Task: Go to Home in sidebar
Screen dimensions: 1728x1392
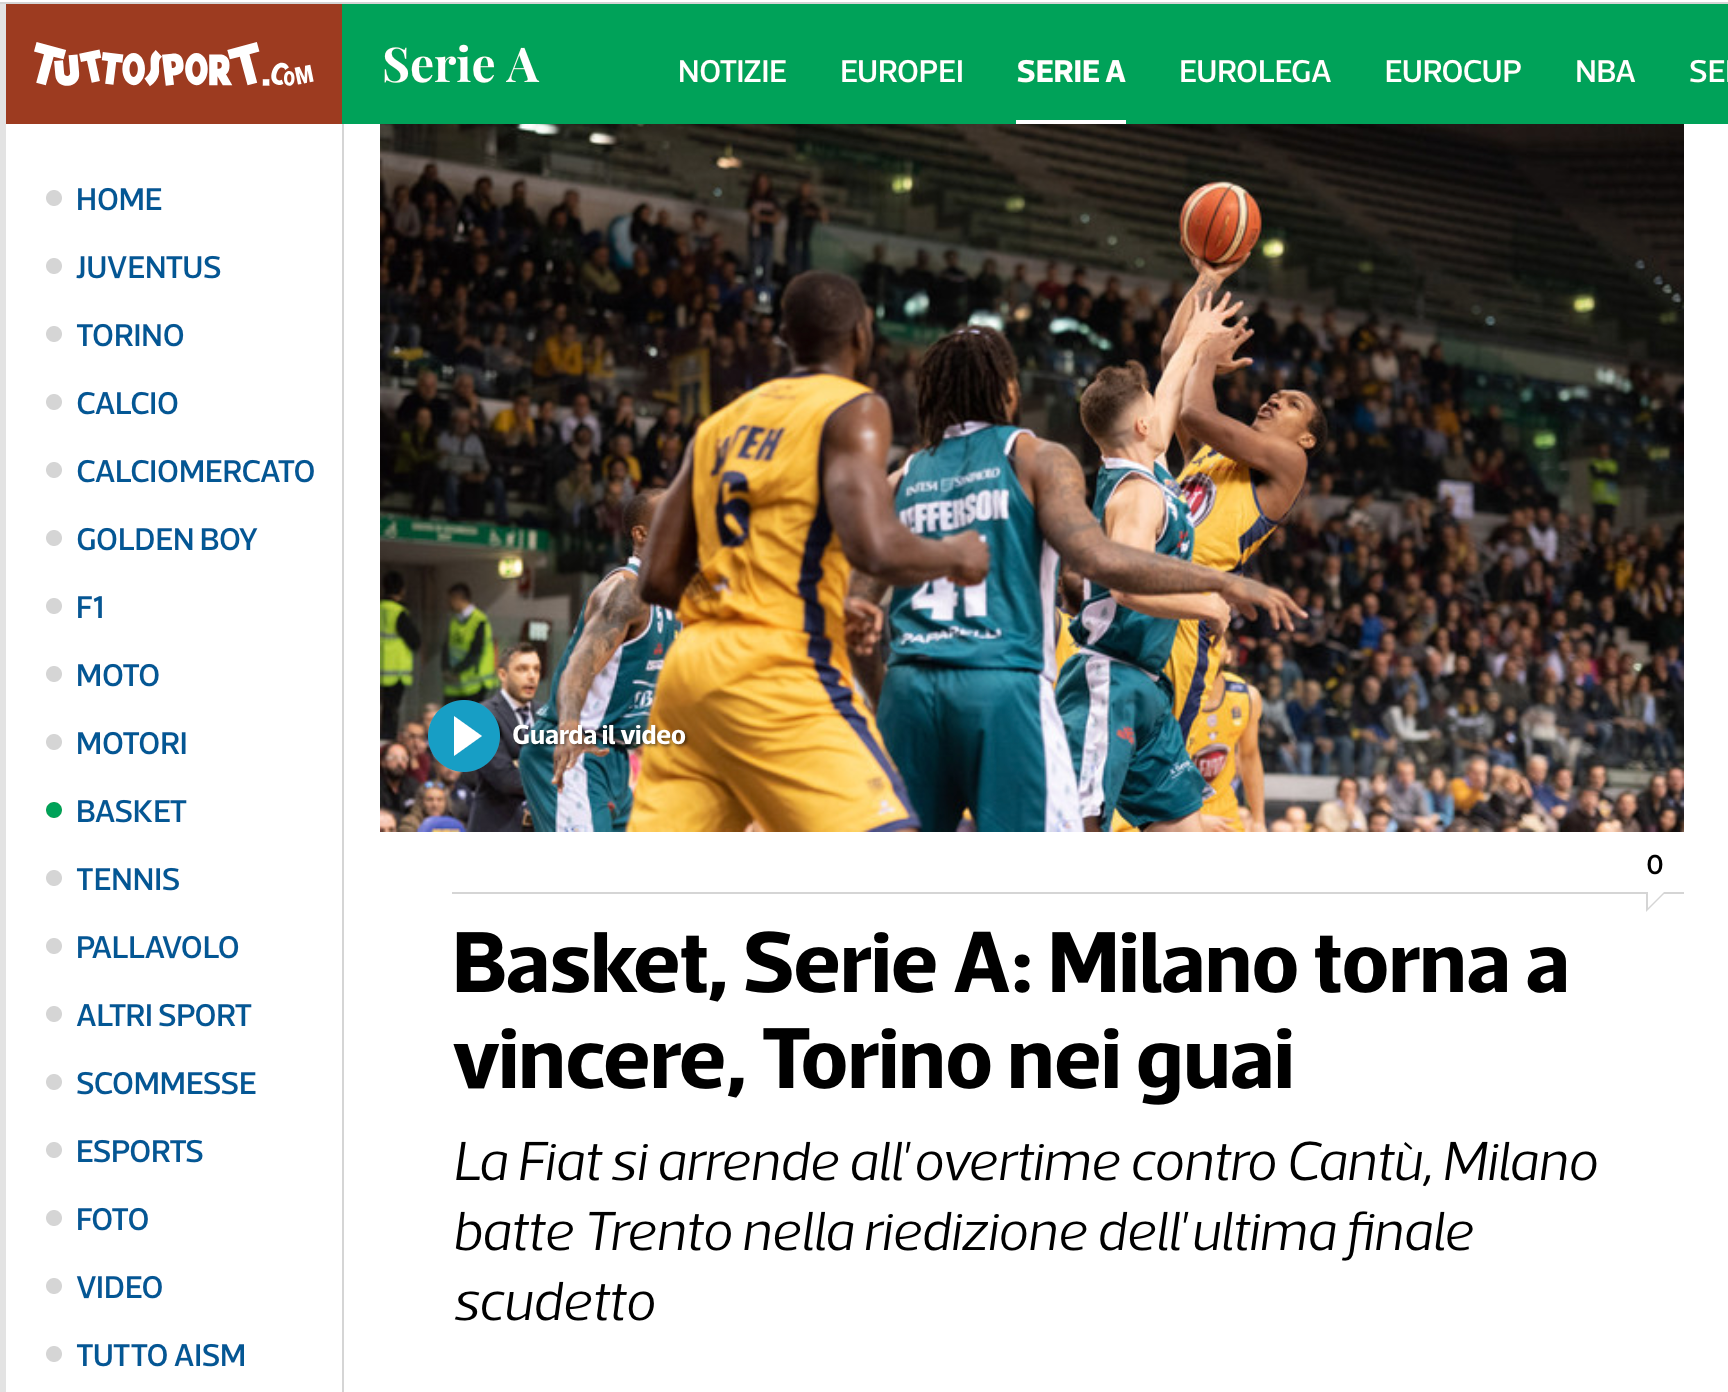Action: (119, 200)
